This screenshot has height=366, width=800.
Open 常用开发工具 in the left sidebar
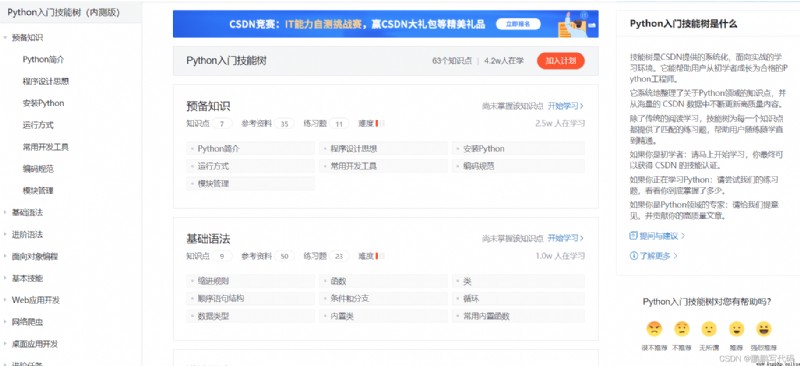coord(46,147)
